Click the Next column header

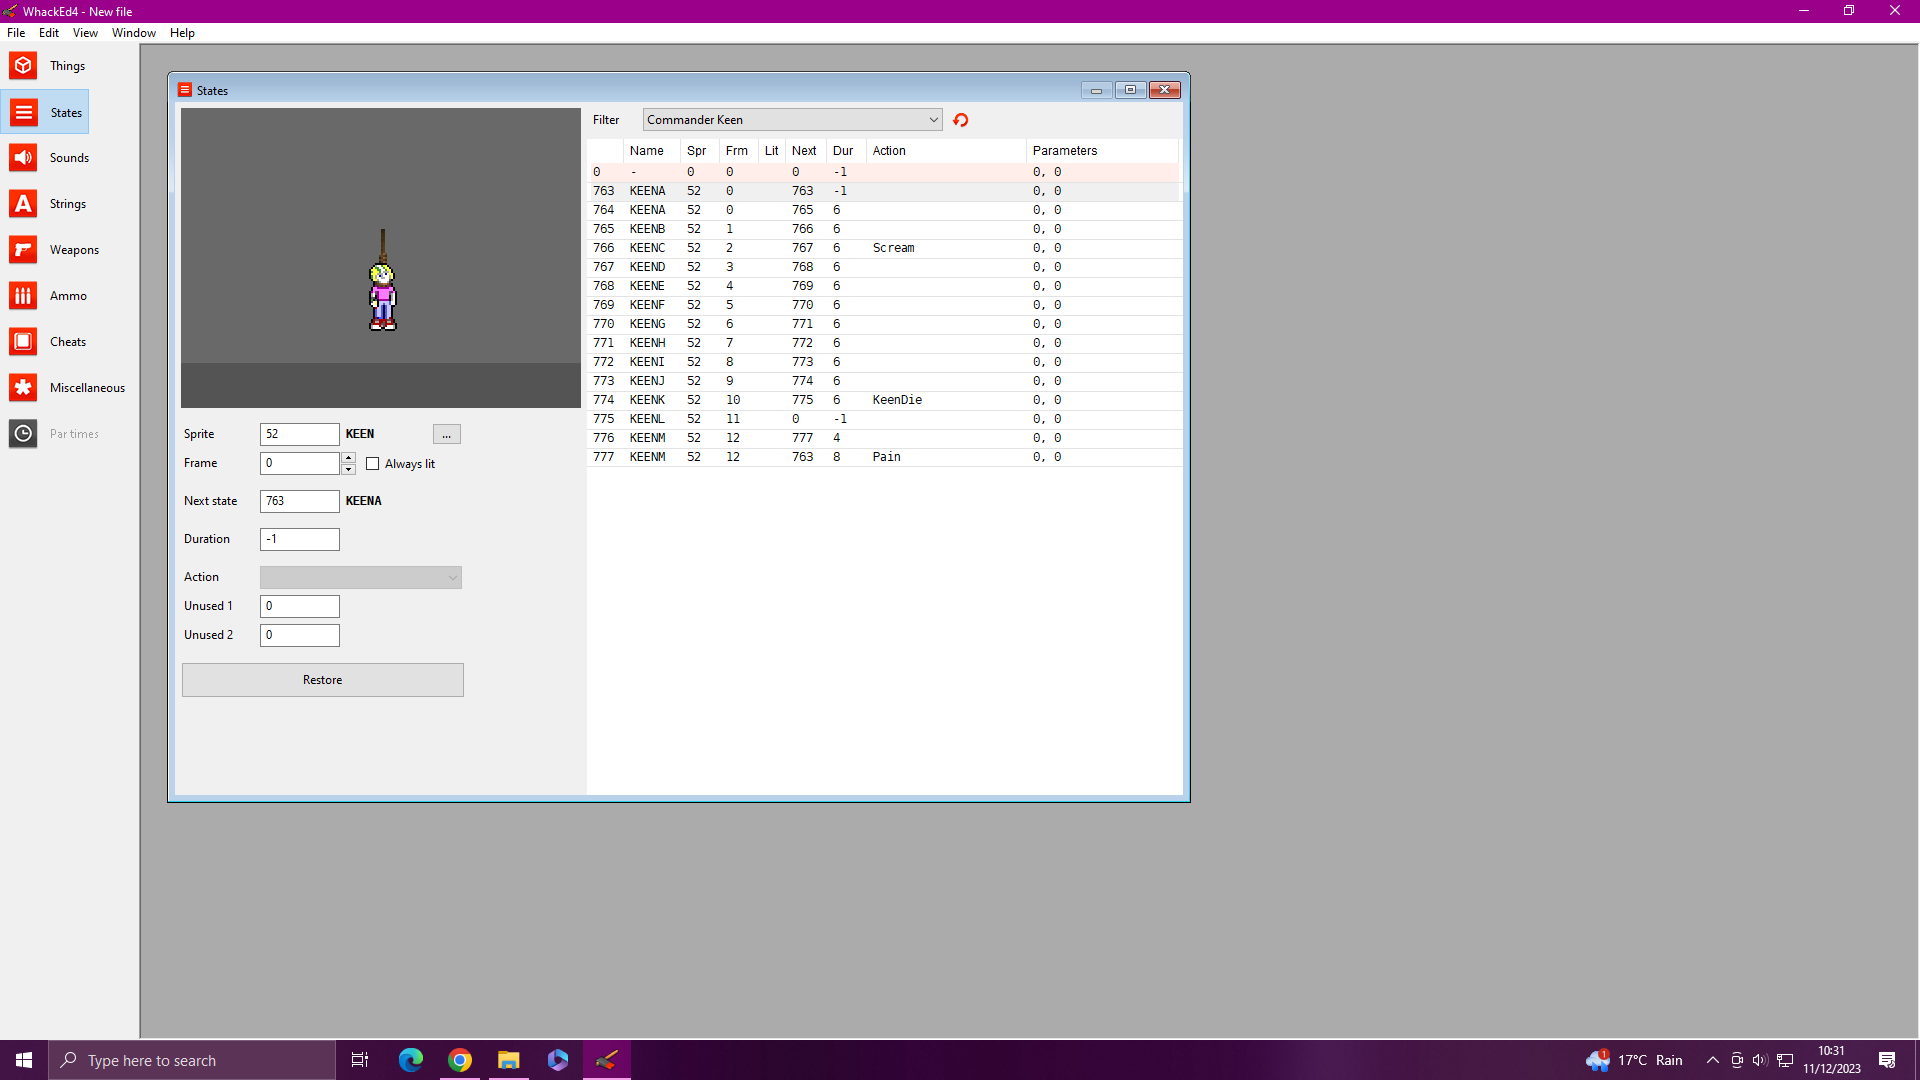point(806,151)
